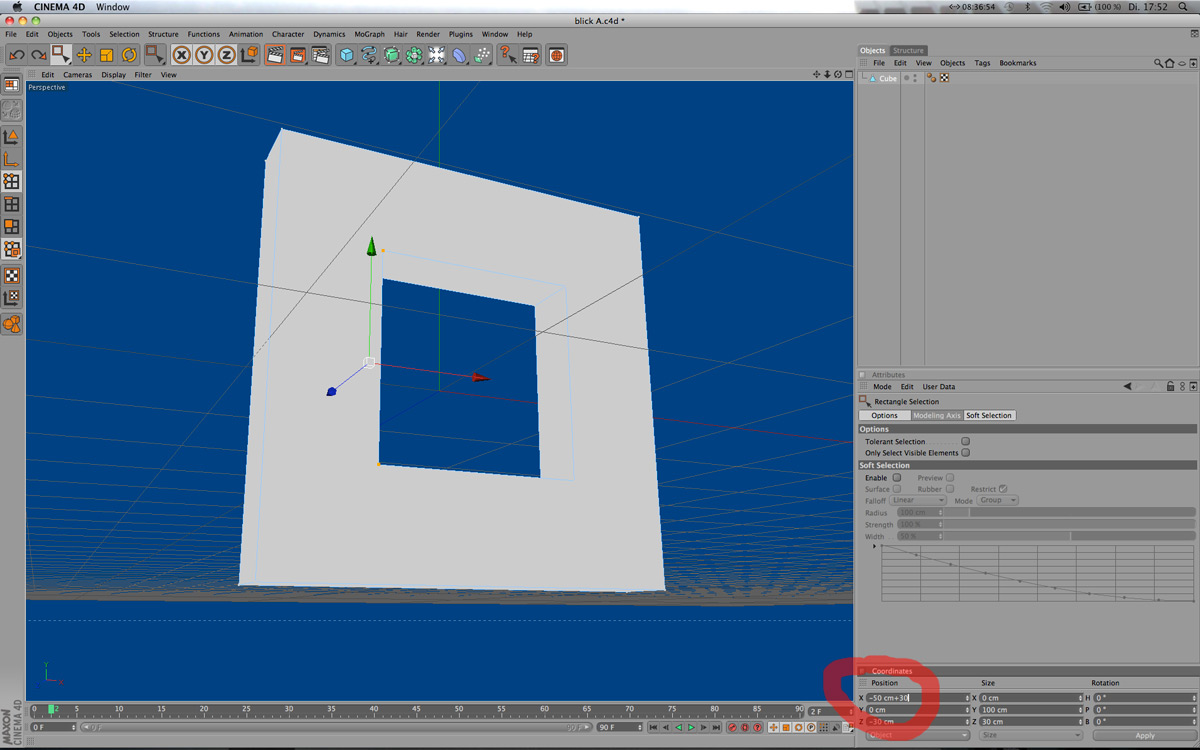Open the Mode Group dropdown
The width and height of the screenshot is (1200, 750).
click(x=998, y=500)
